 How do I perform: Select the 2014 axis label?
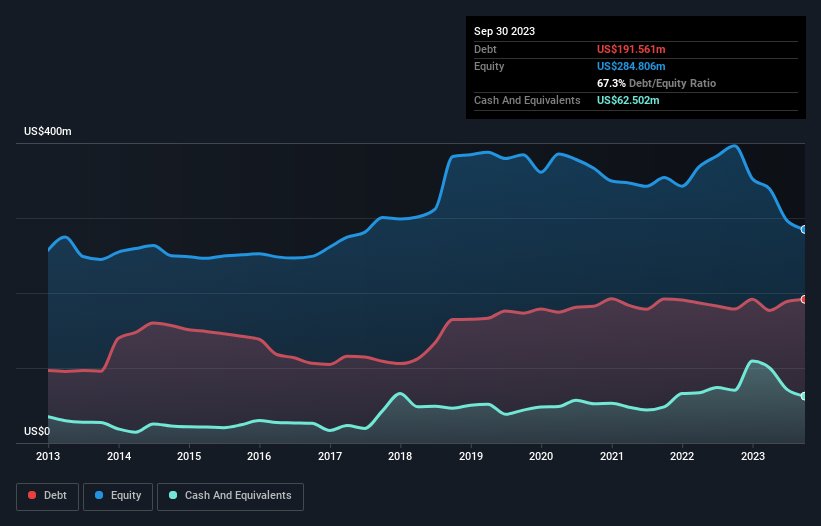click(x=119, y=456)
